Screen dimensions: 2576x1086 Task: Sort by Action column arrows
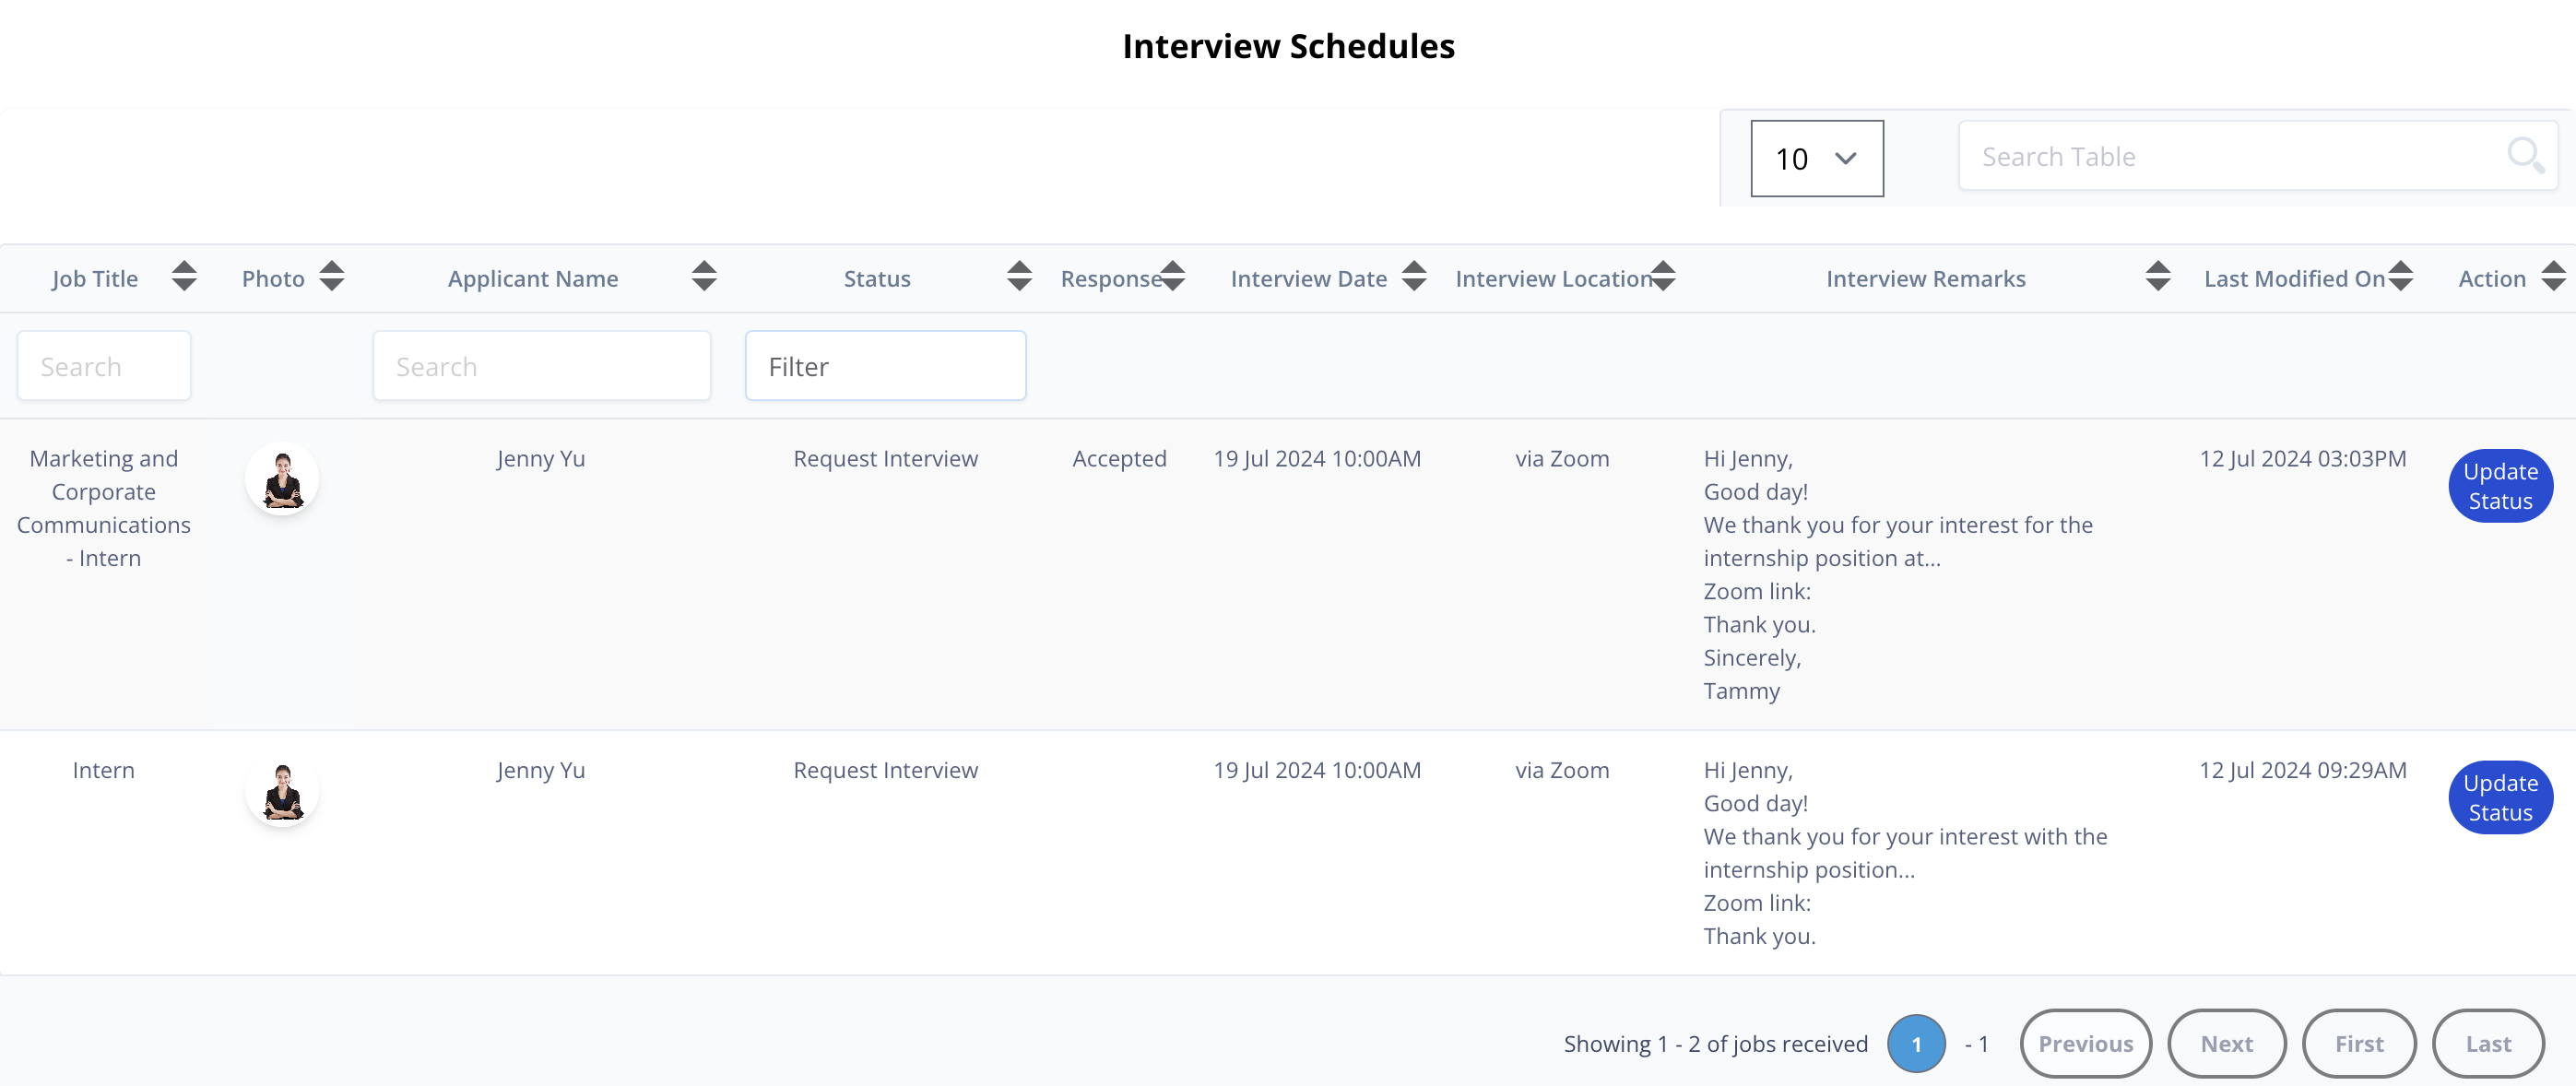(2553, 276)
